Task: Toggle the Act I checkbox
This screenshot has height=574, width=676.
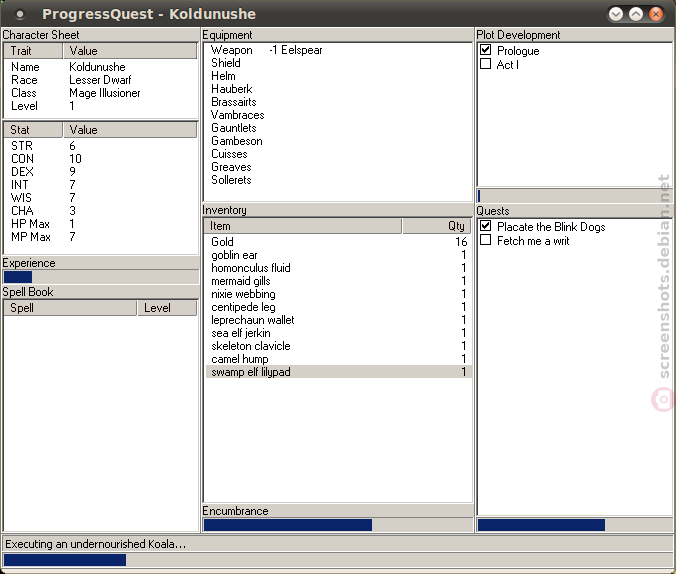Action: pos(485,64)
